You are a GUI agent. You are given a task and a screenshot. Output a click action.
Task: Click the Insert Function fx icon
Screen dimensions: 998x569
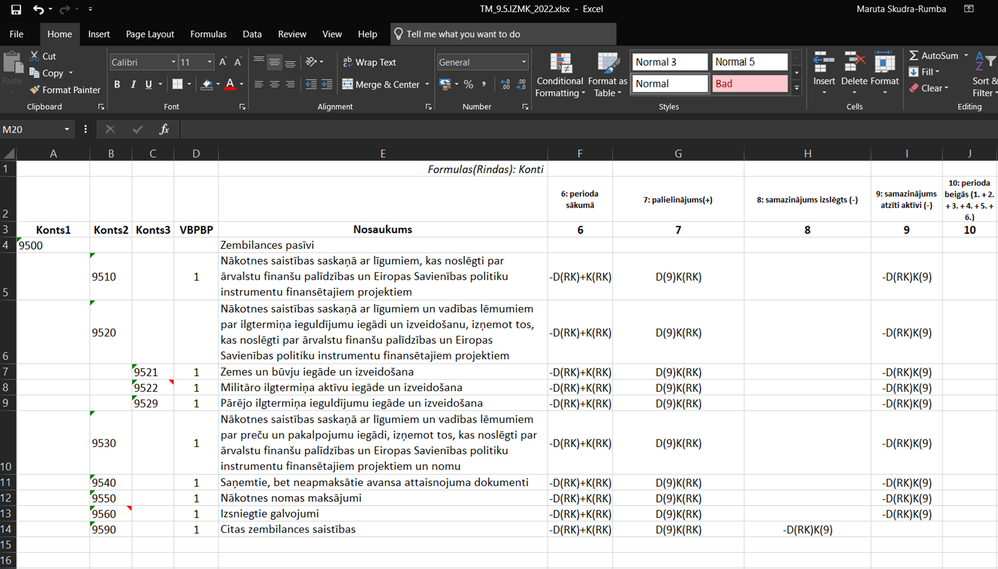click(x=164, y=129)
